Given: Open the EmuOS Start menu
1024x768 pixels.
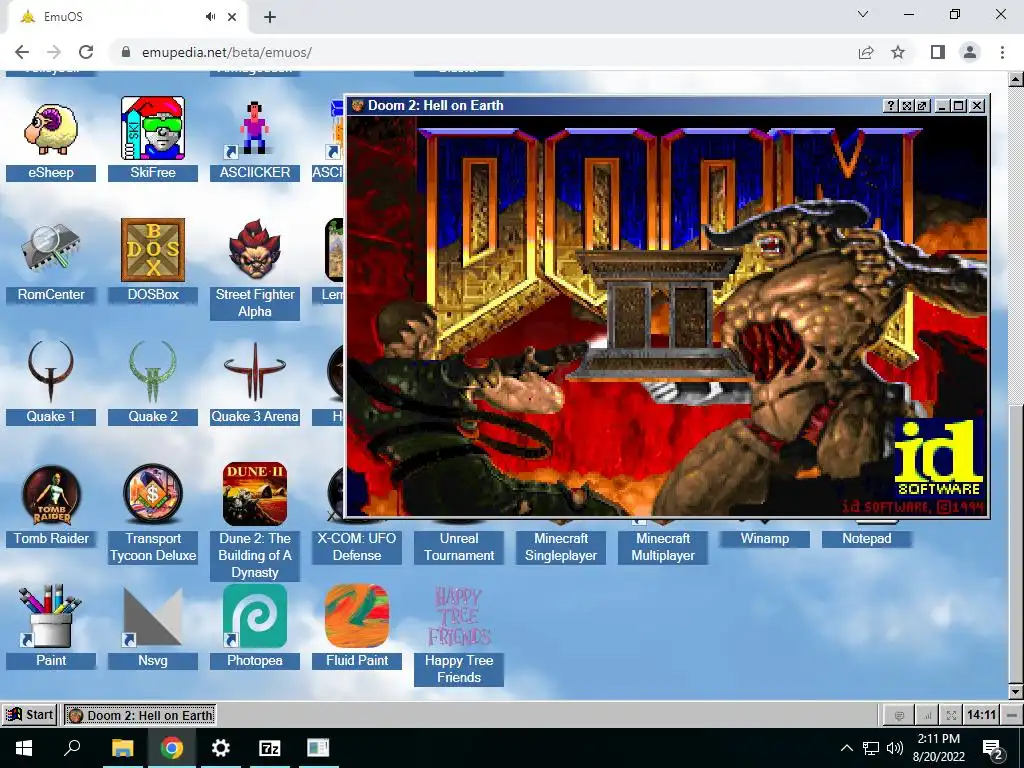Looking at the screenshot, I should (x=29, y=715).
